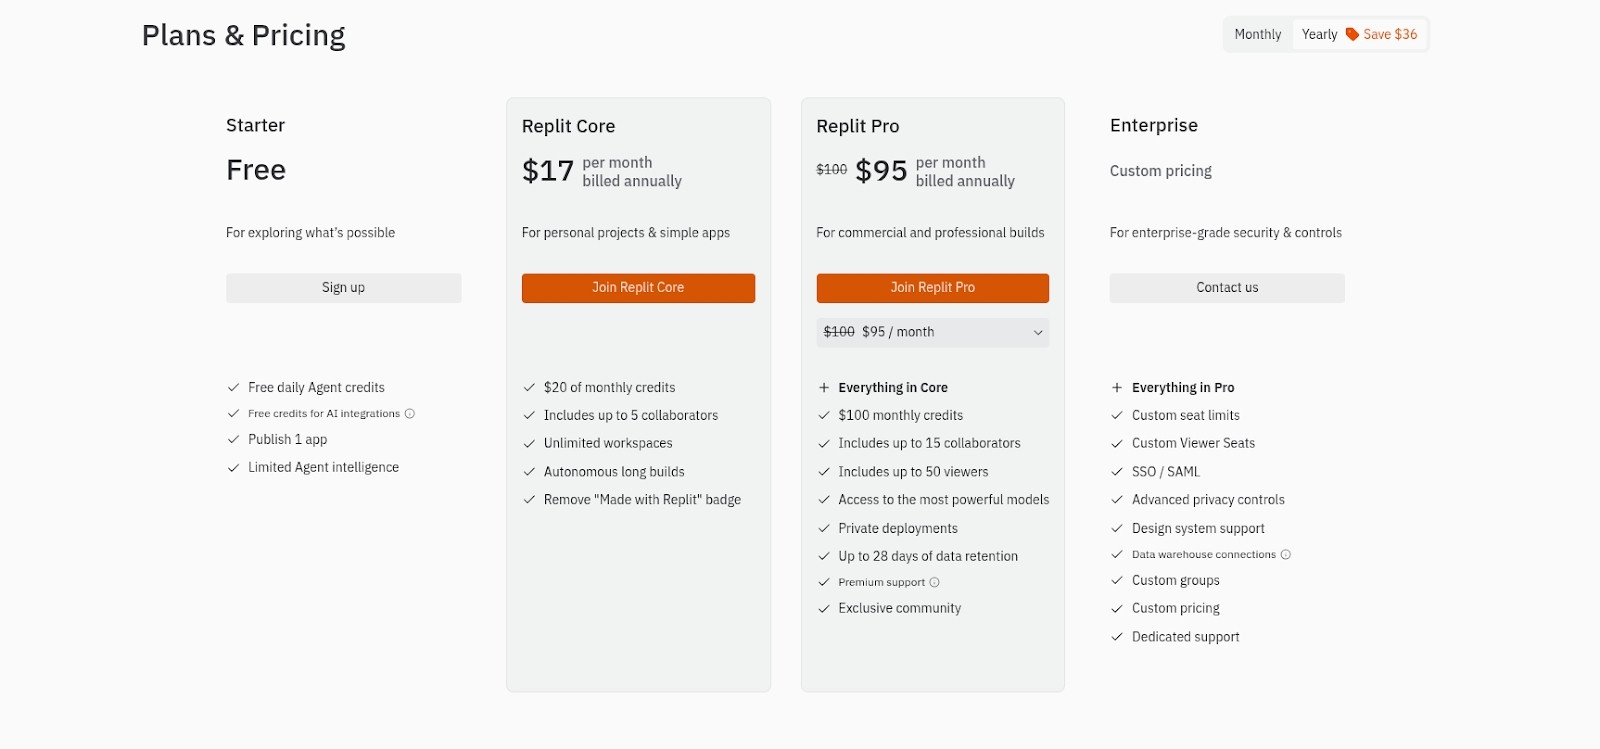Click the Replit Pro plan title

[857, 126]
